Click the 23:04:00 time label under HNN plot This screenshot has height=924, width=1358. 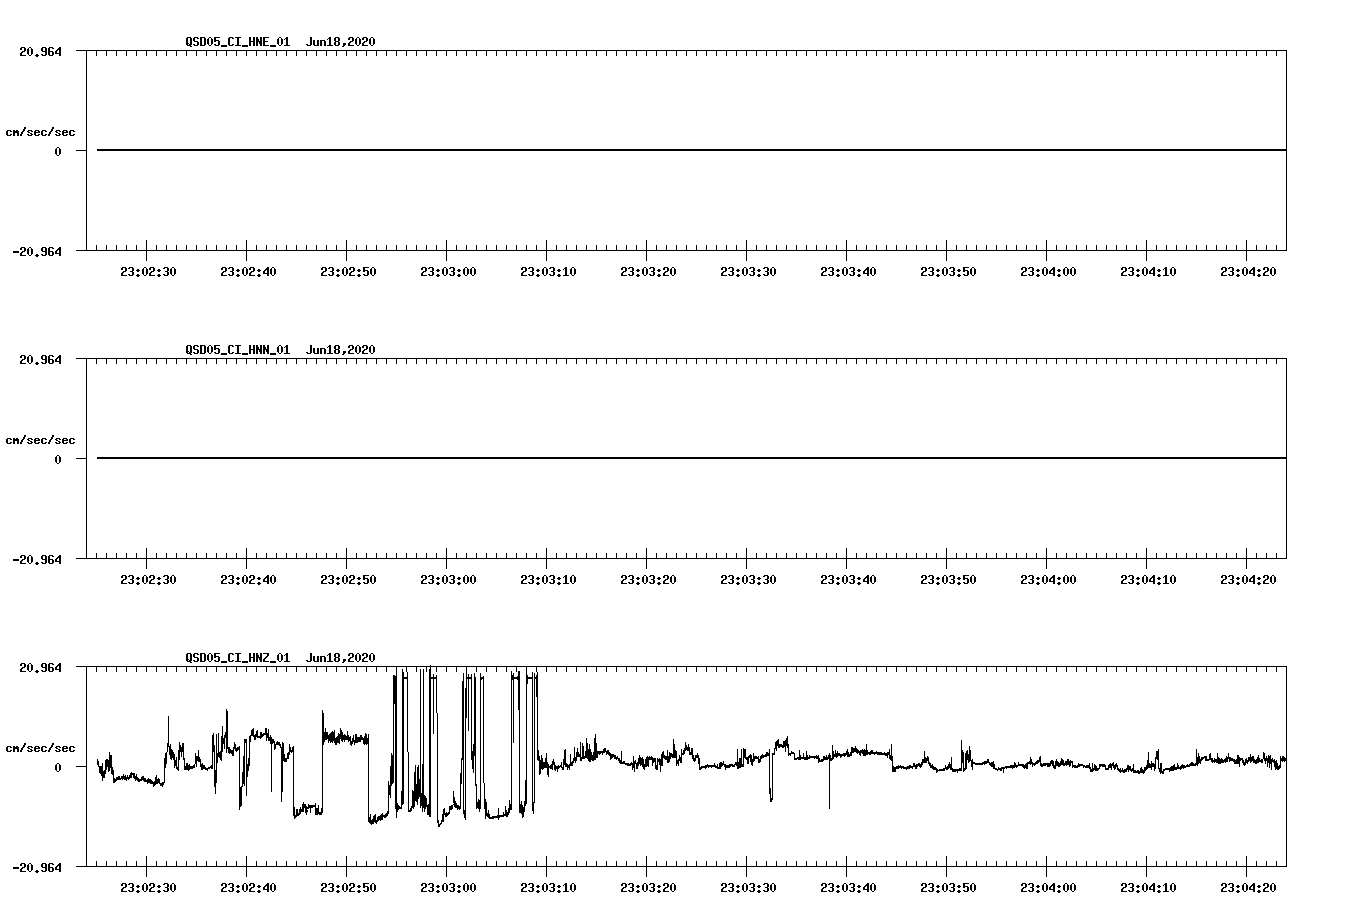tap(1048, 580)
